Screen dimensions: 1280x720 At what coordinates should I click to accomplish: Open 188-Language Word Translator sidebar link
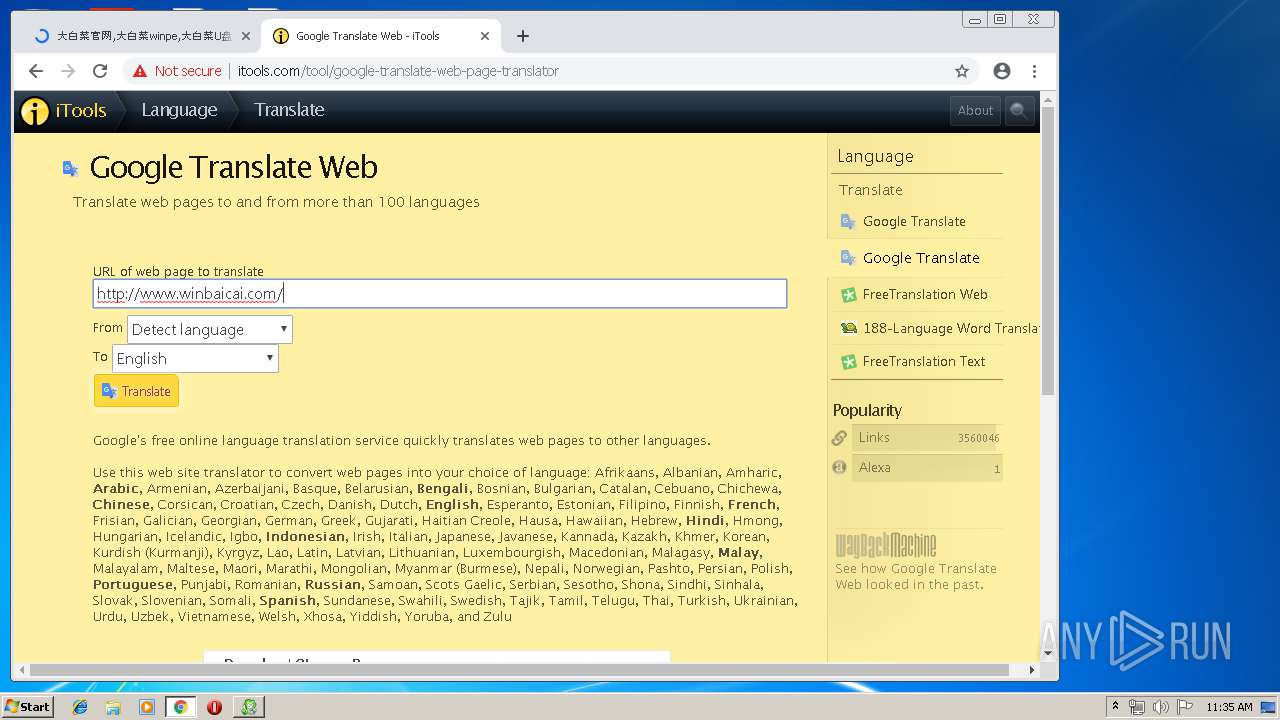click(950, 328)
